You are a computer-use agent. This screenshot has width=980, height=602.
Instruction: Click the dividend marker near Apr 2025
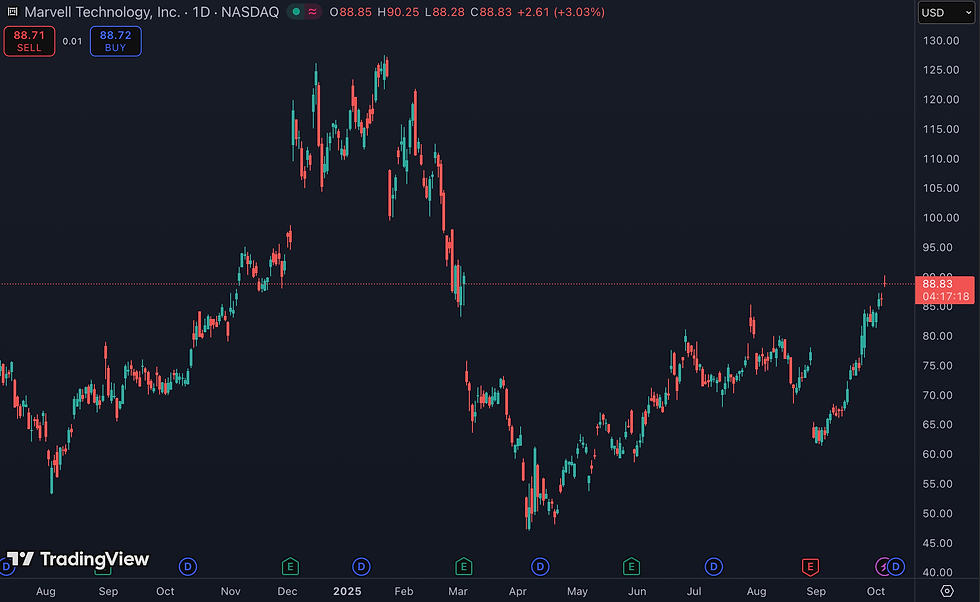540,567
